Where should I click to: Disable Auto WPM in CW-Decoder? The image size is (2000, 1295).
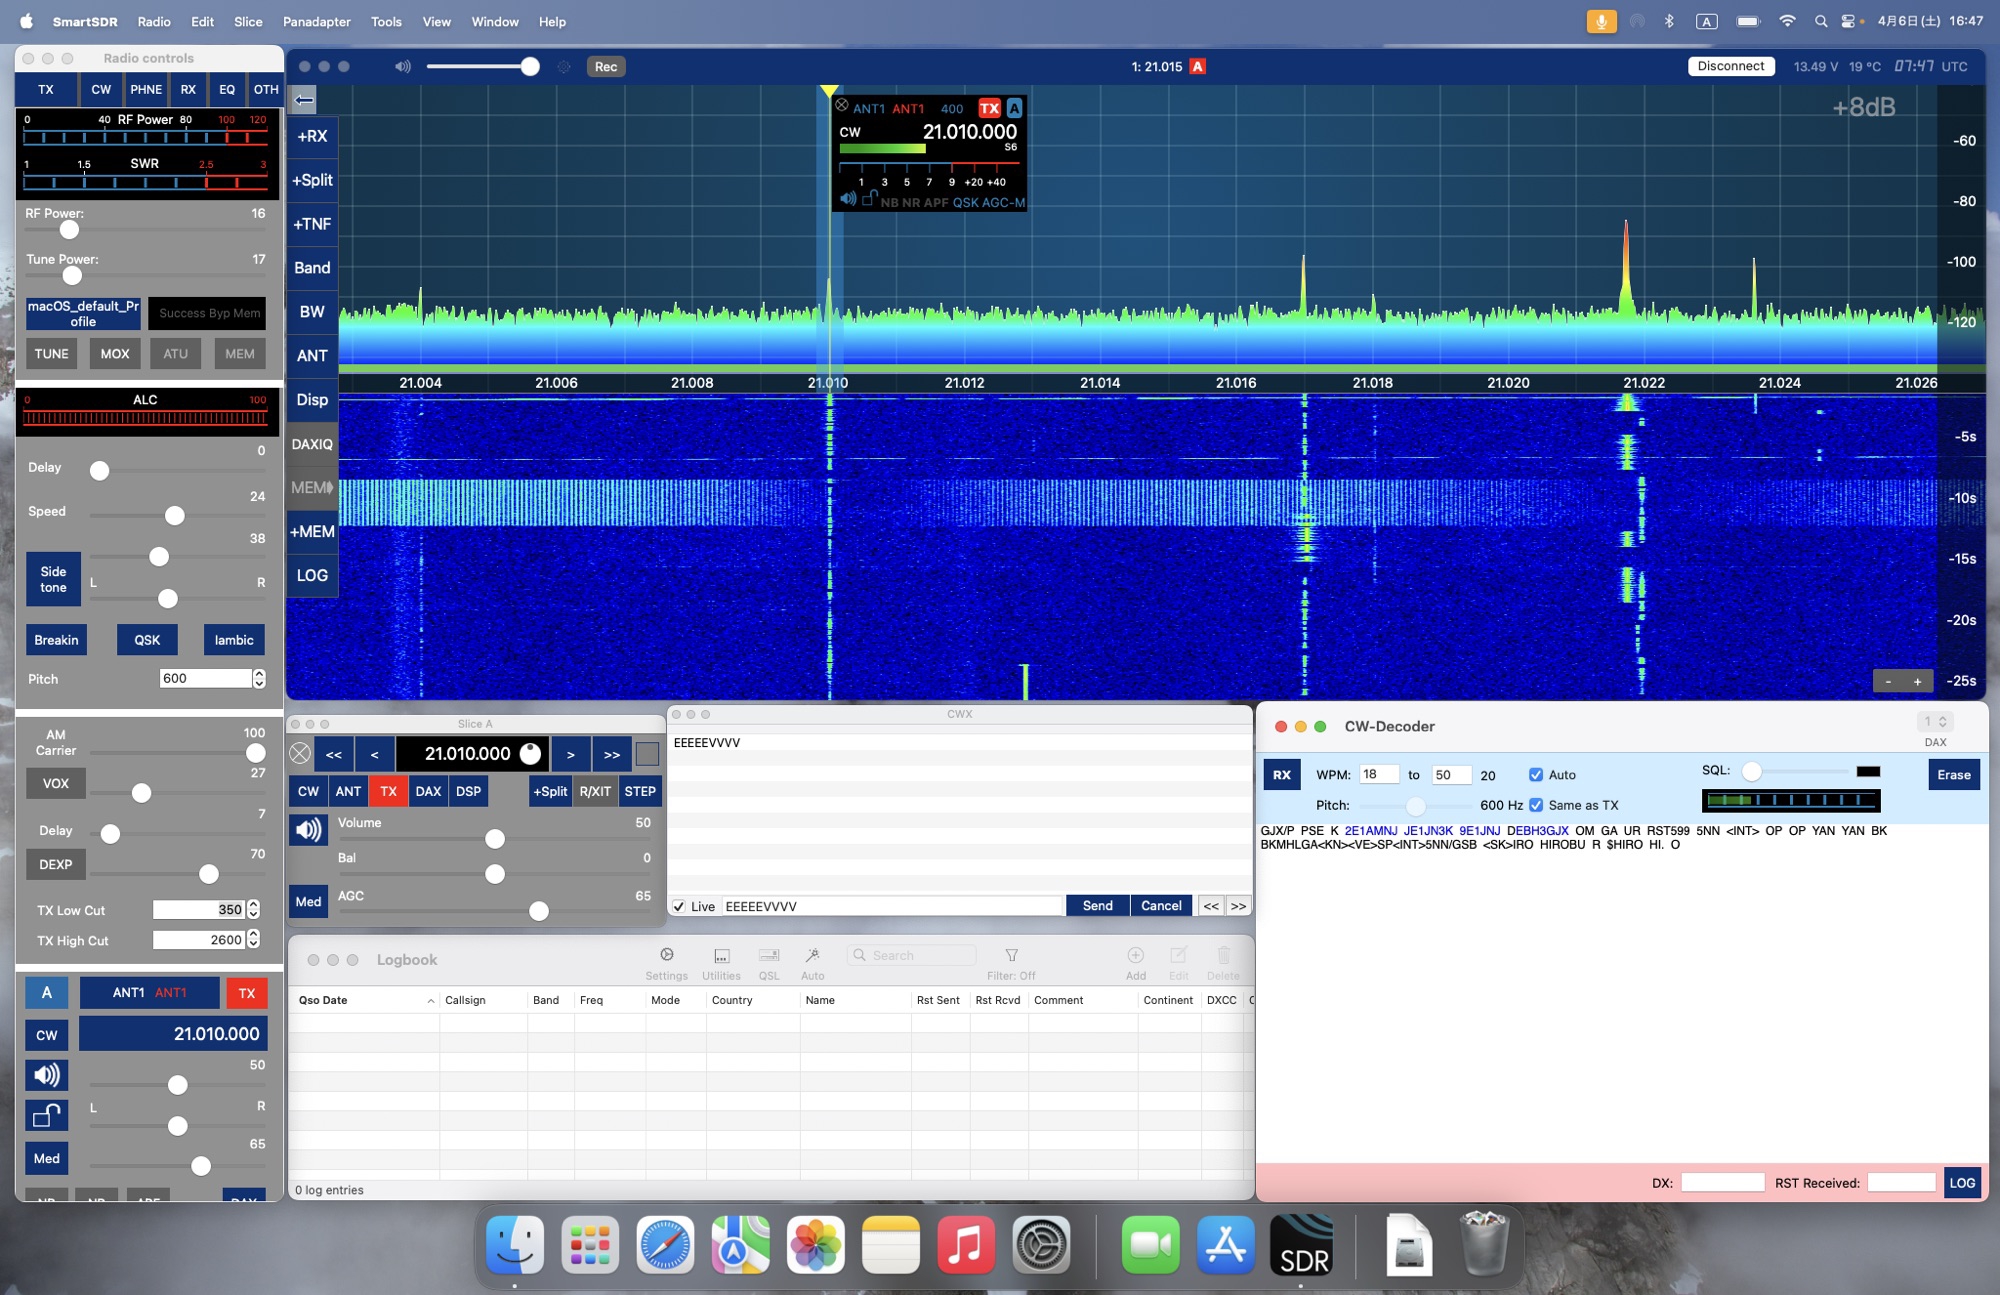point(1535,774)
